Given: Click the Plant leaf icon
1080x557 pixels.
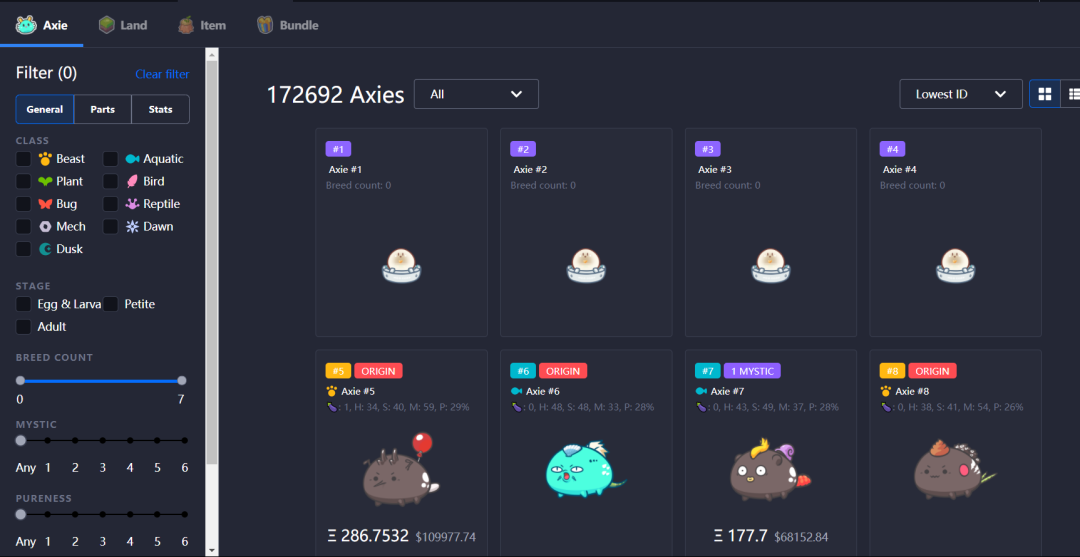Looking at the screenshot, I should click(x=45, y=182).
